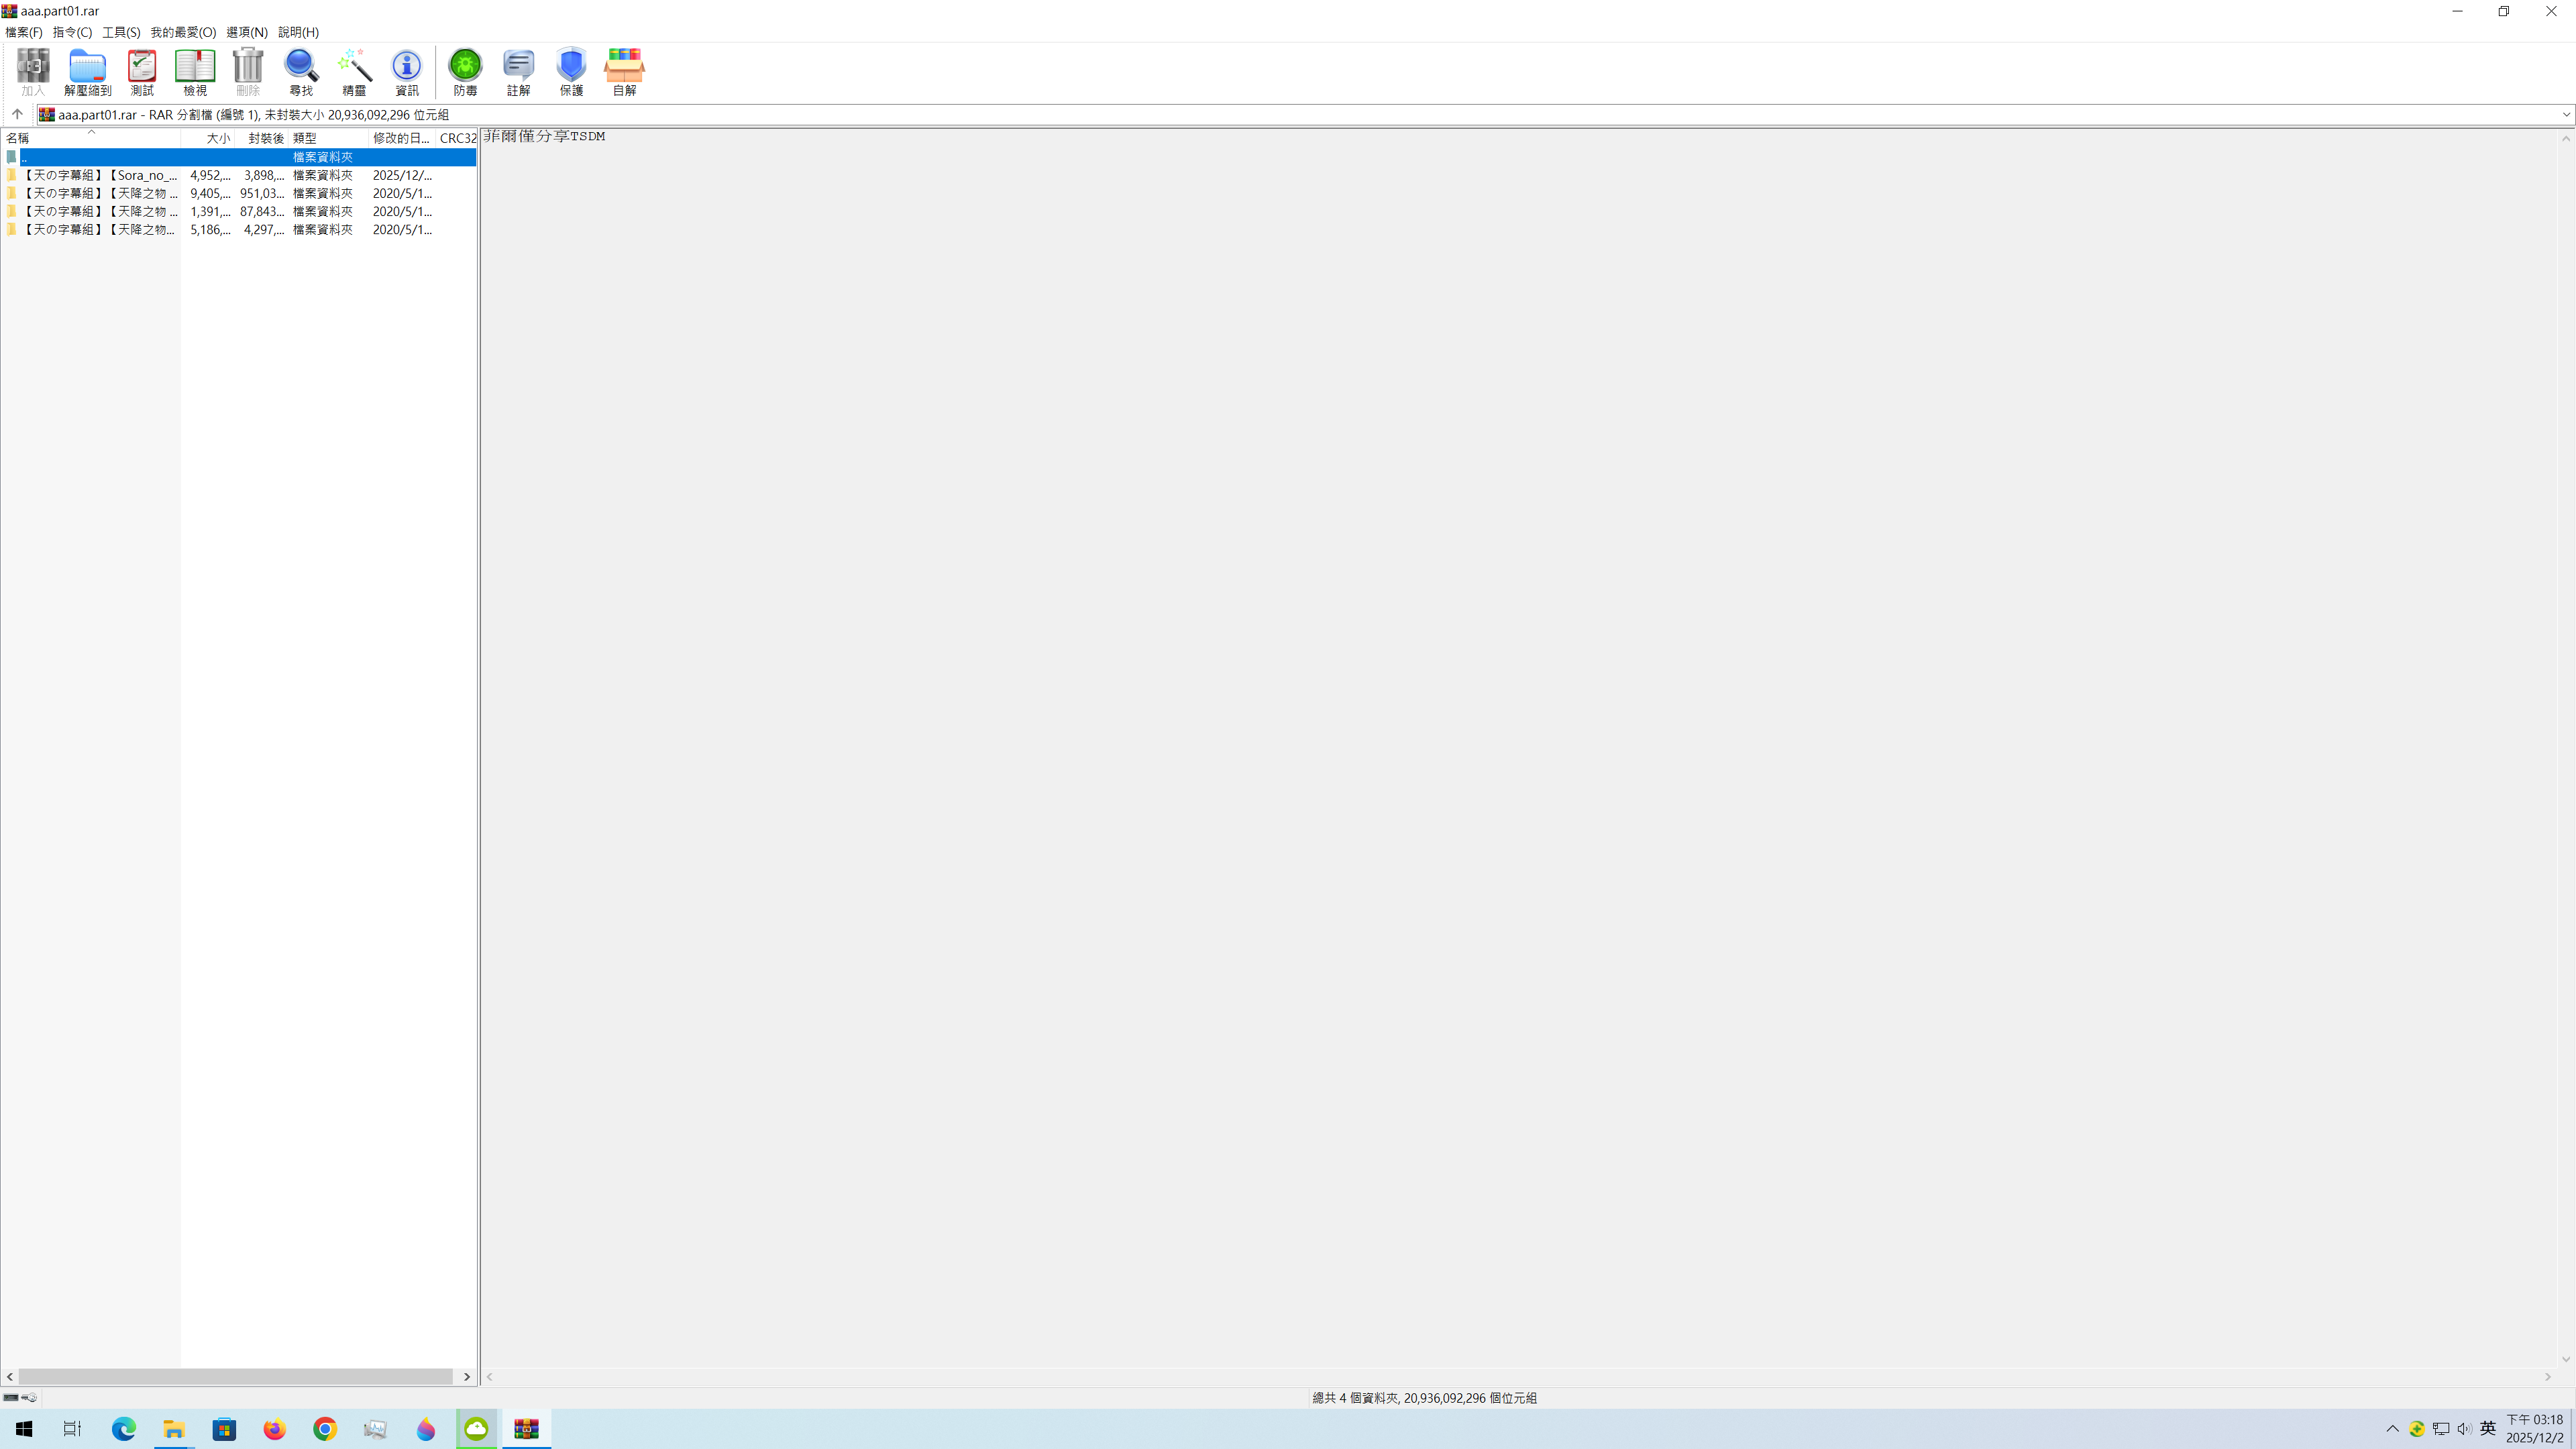
Task: Go up one folder level arrow
Action: point(17,114)
